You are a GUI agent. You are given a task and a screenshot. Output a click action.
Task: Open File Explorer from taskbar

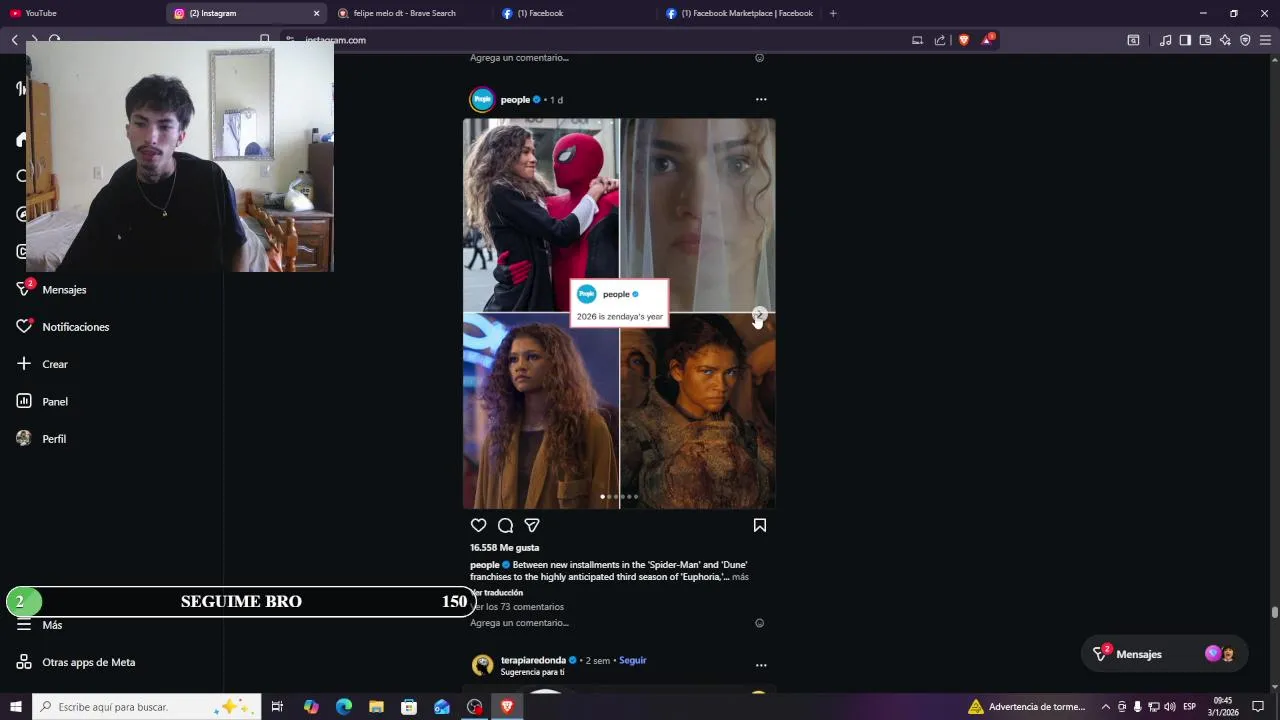coord(376,707)
